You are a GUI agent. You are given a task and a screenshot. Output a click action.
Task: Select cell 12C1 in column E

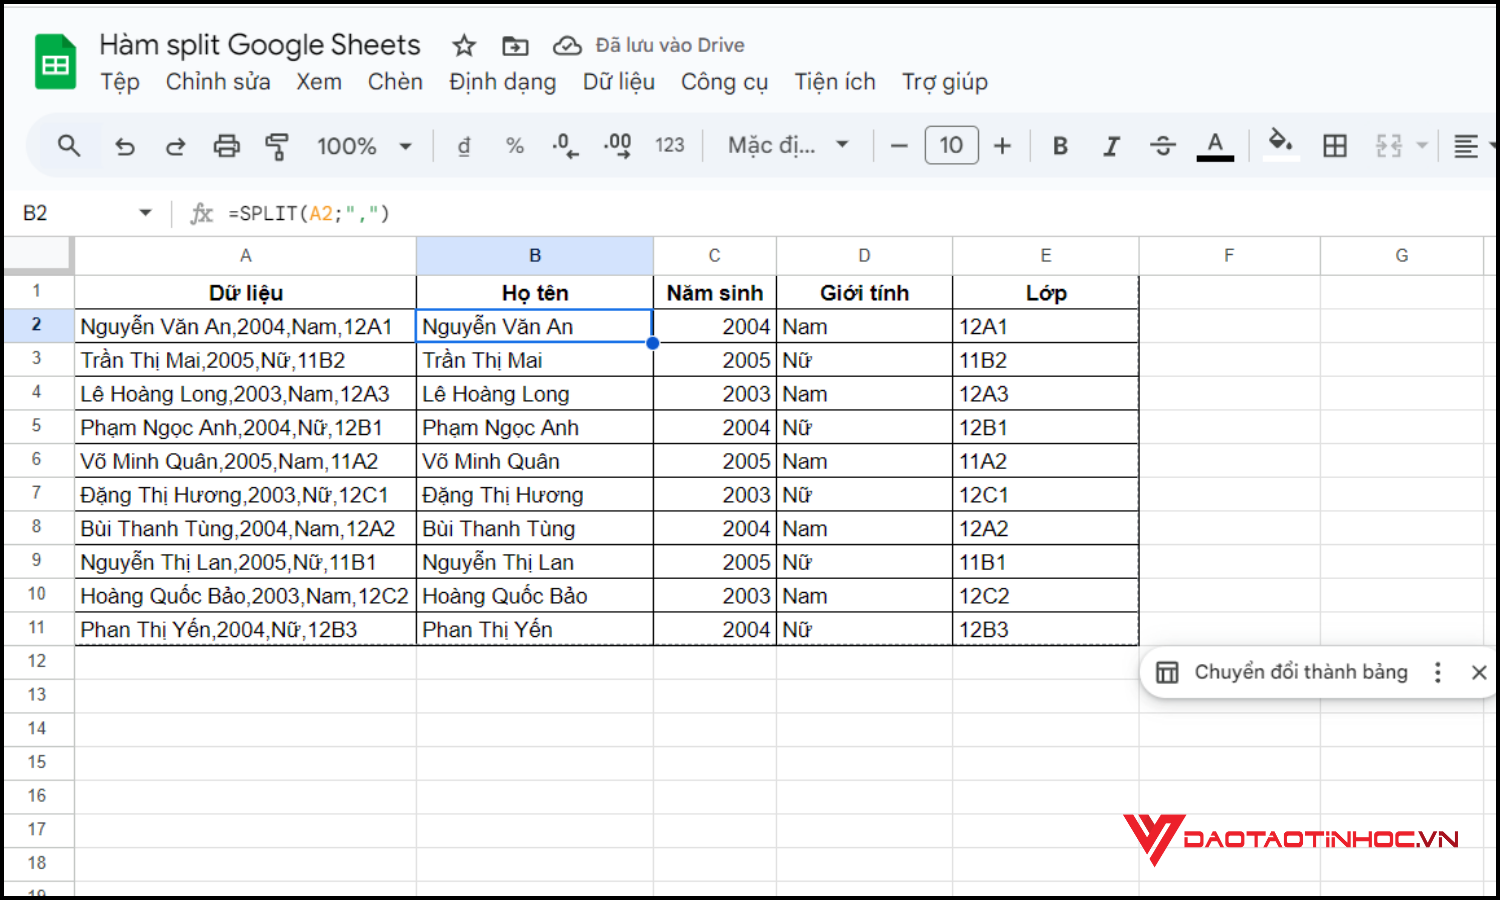(1046, 495)
